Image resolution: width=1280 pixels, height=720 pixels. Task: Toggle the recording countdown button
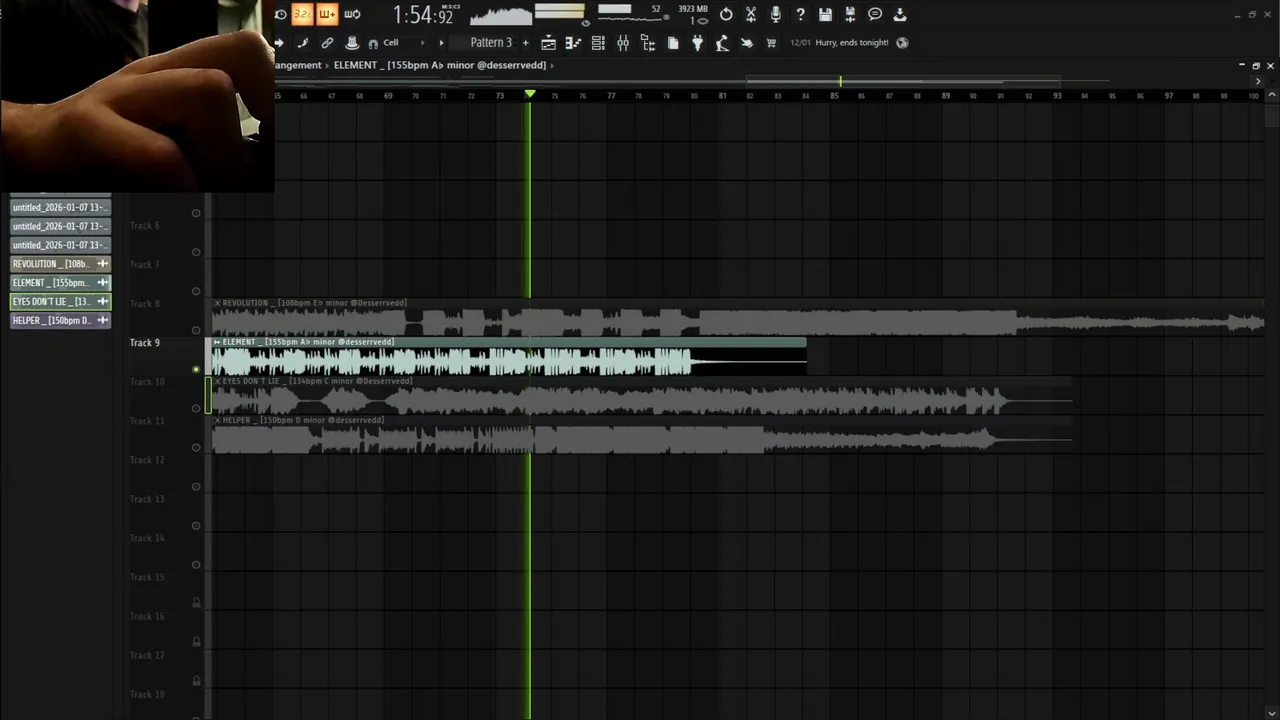click(x=301, y=14)
